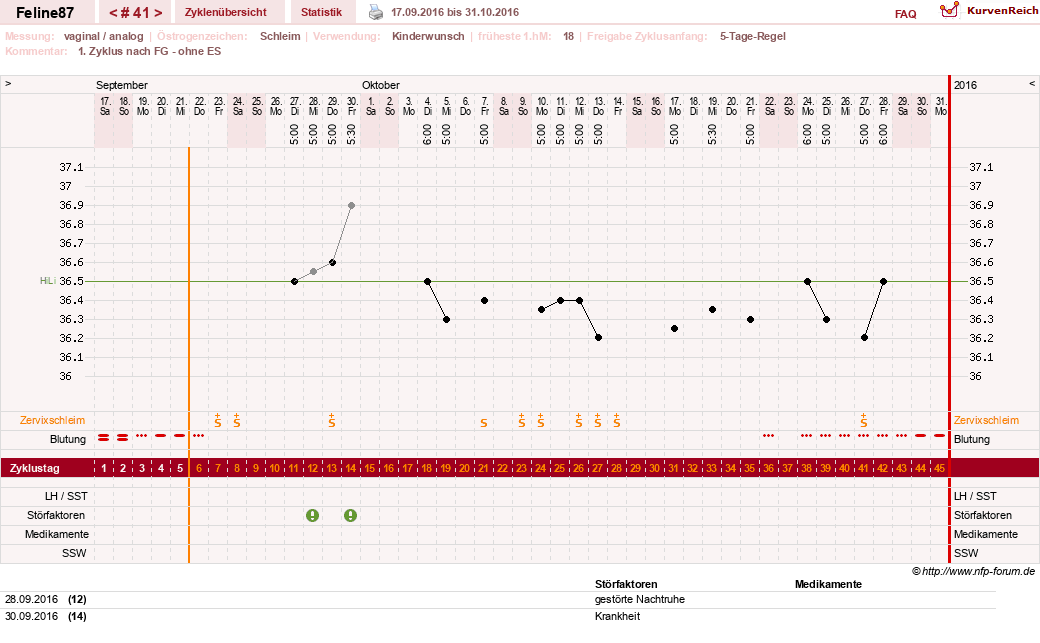Click bleeding marker on cycle day 45

pos(939,436)
